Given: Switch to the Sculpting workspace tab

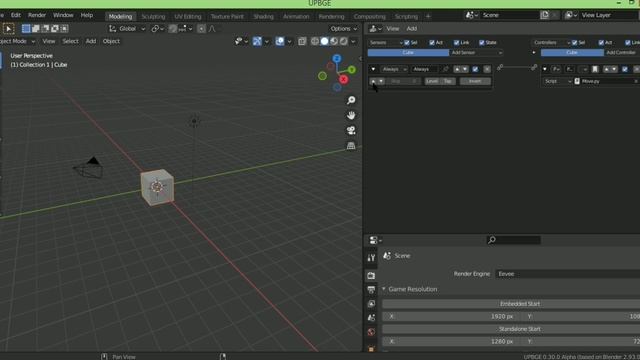Looking at the screenshot, I should coord(153,16).
